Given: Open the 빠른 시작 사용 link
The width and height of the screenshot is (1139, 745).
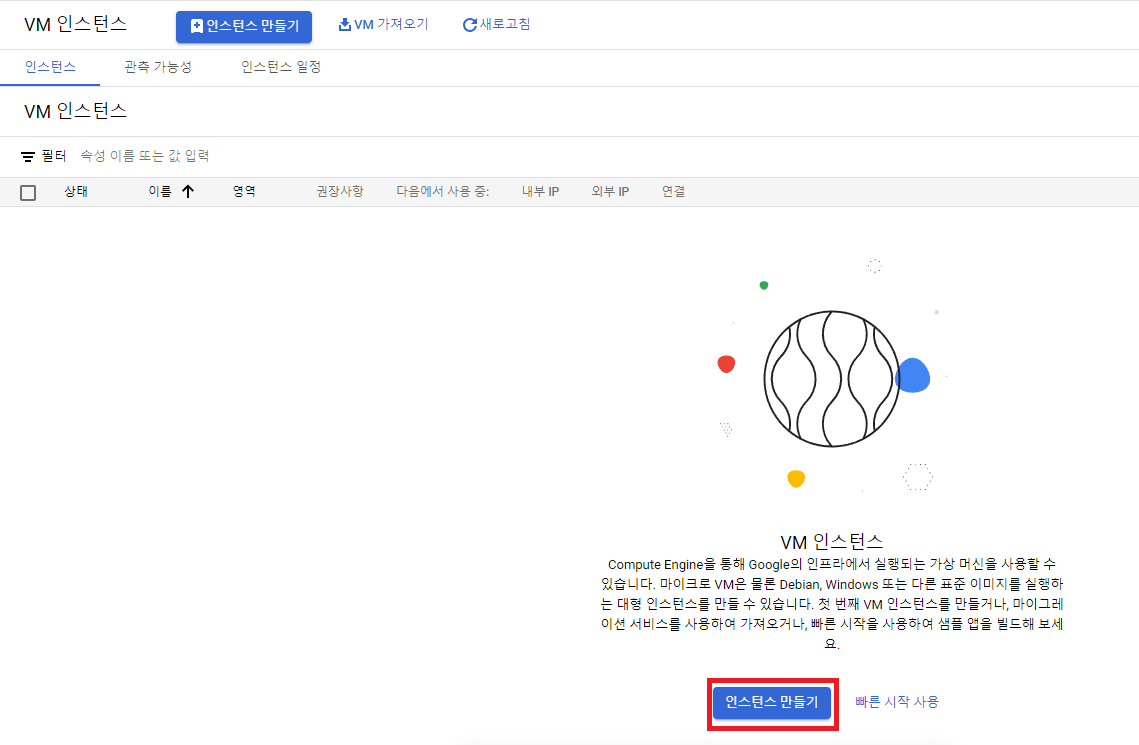Looking at the screenshot, I should coord(896,702).
